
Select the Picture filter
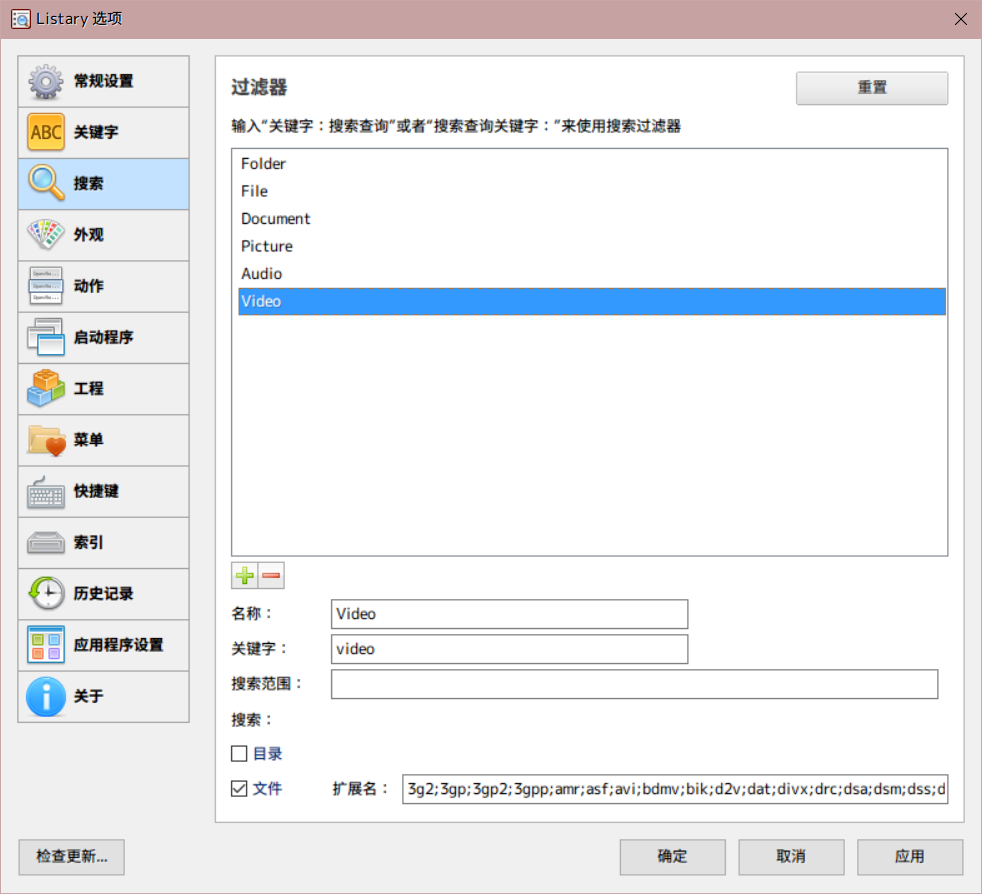pos(592,246)
